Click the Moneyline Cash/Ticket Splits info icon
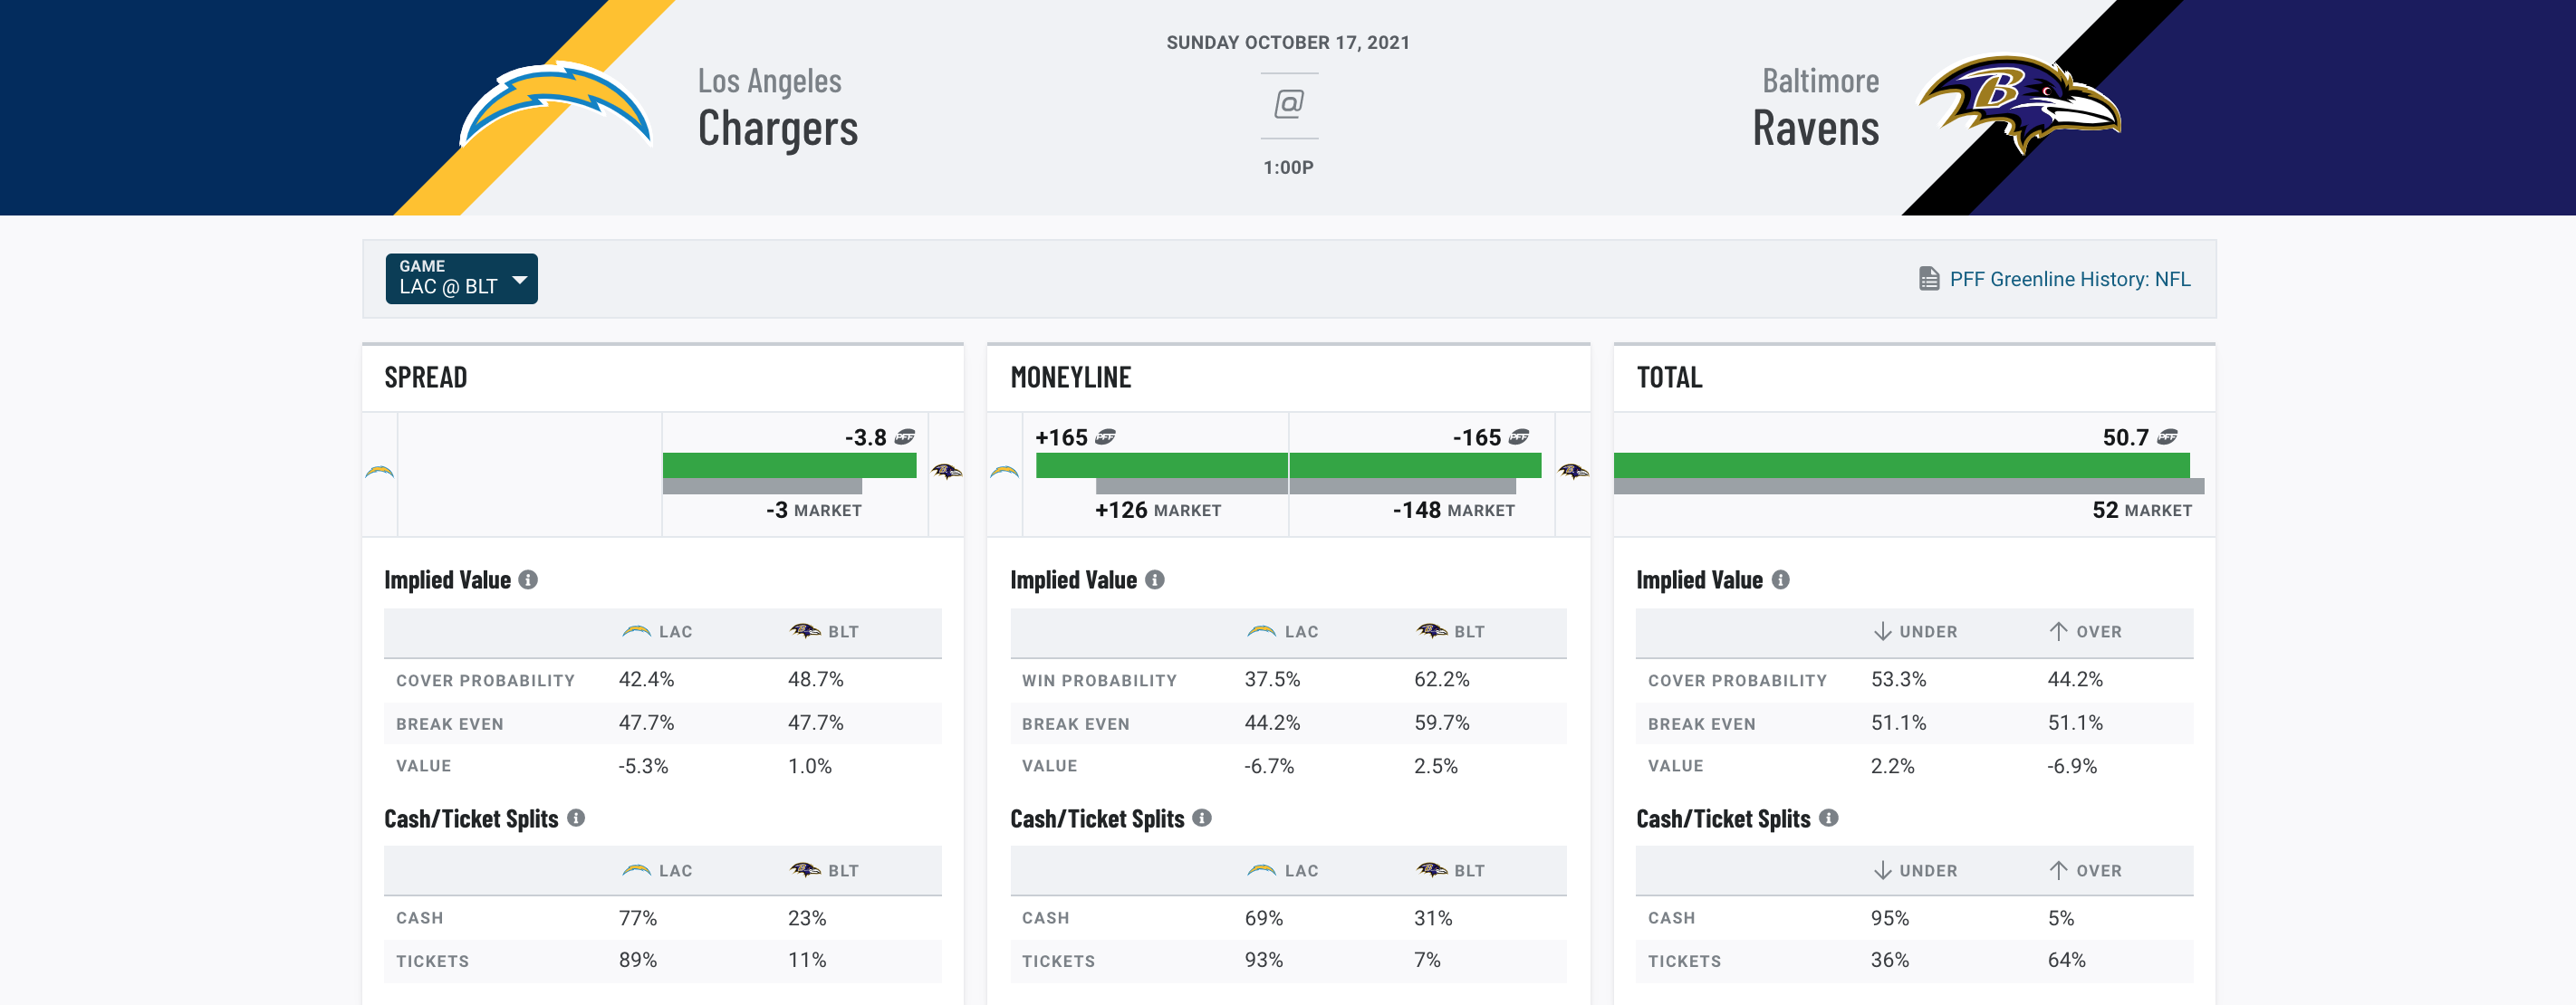Viewport: 2576px width, 1005px height. [1202, 818]
